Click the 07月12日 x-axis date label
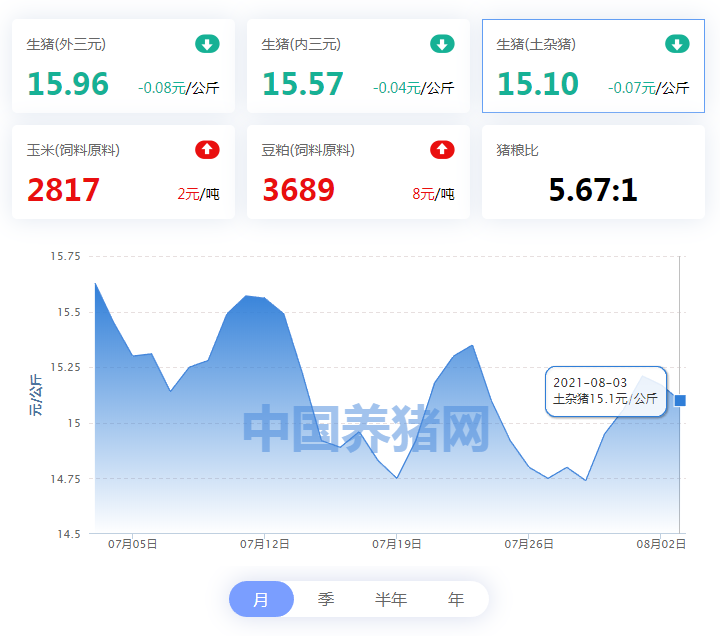Image resolution: width=720 pixels, height=636 pixels. (x=265, y=544)
